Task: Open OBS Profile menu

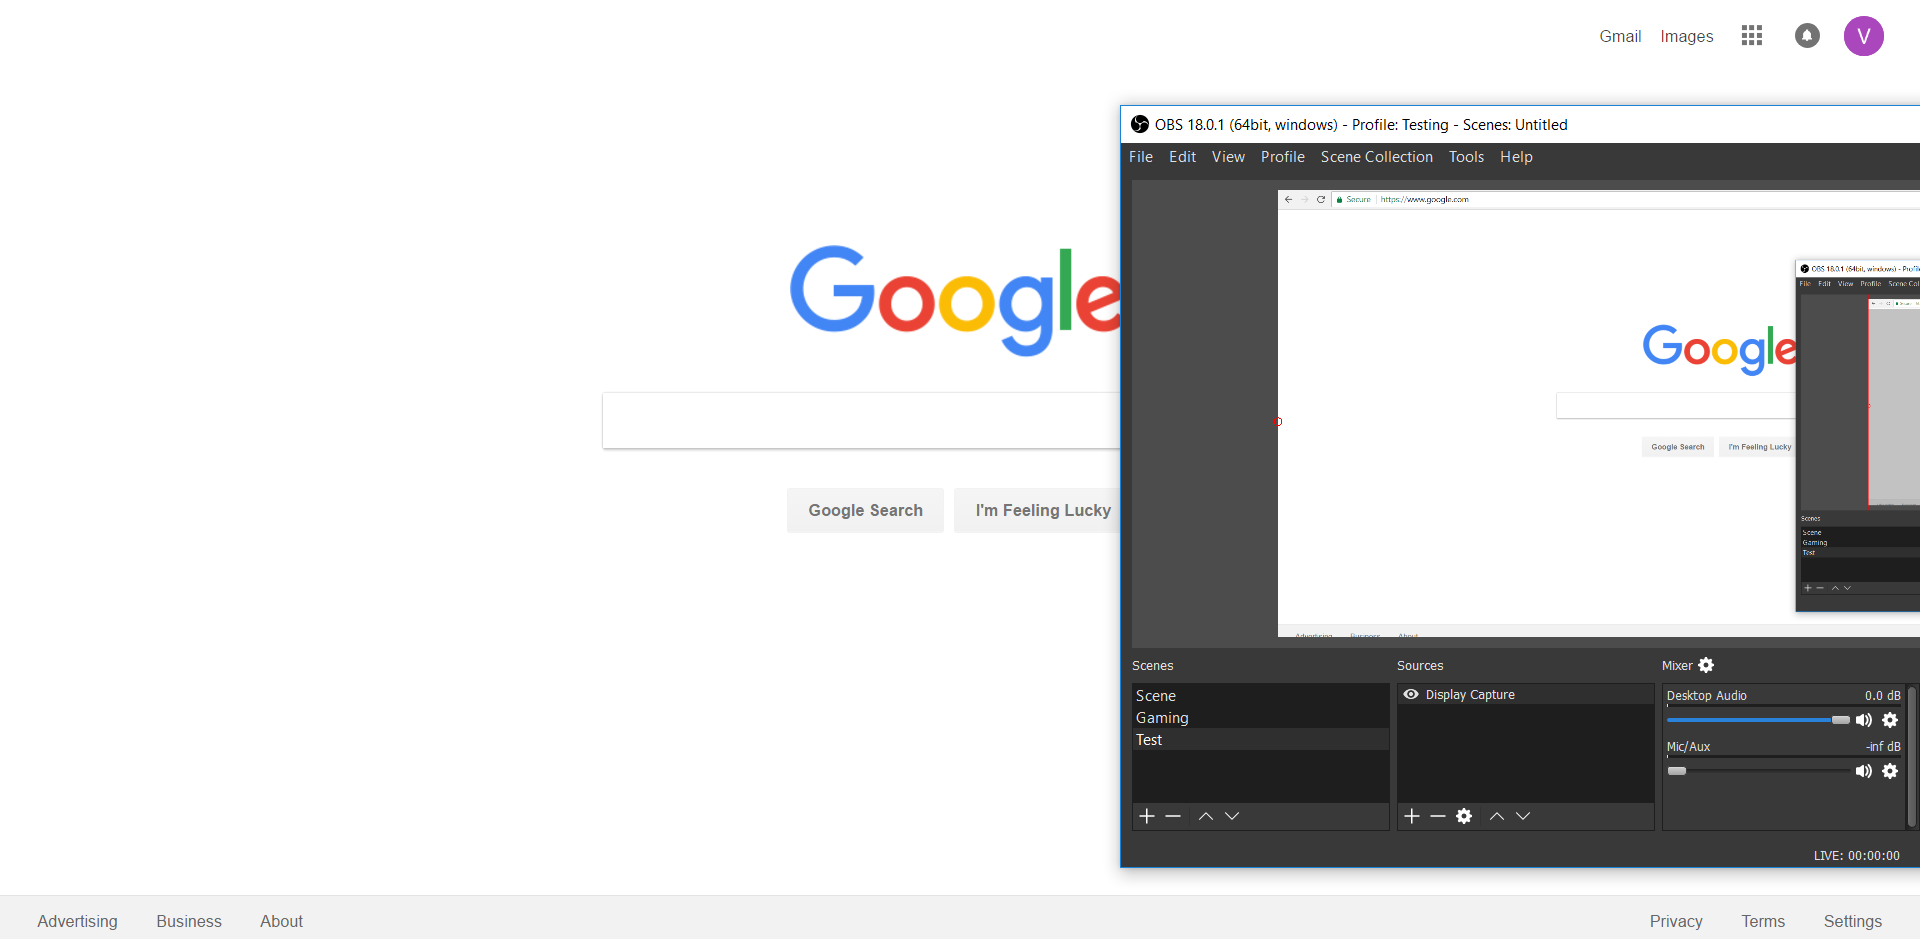Action: click(1283, 157)
